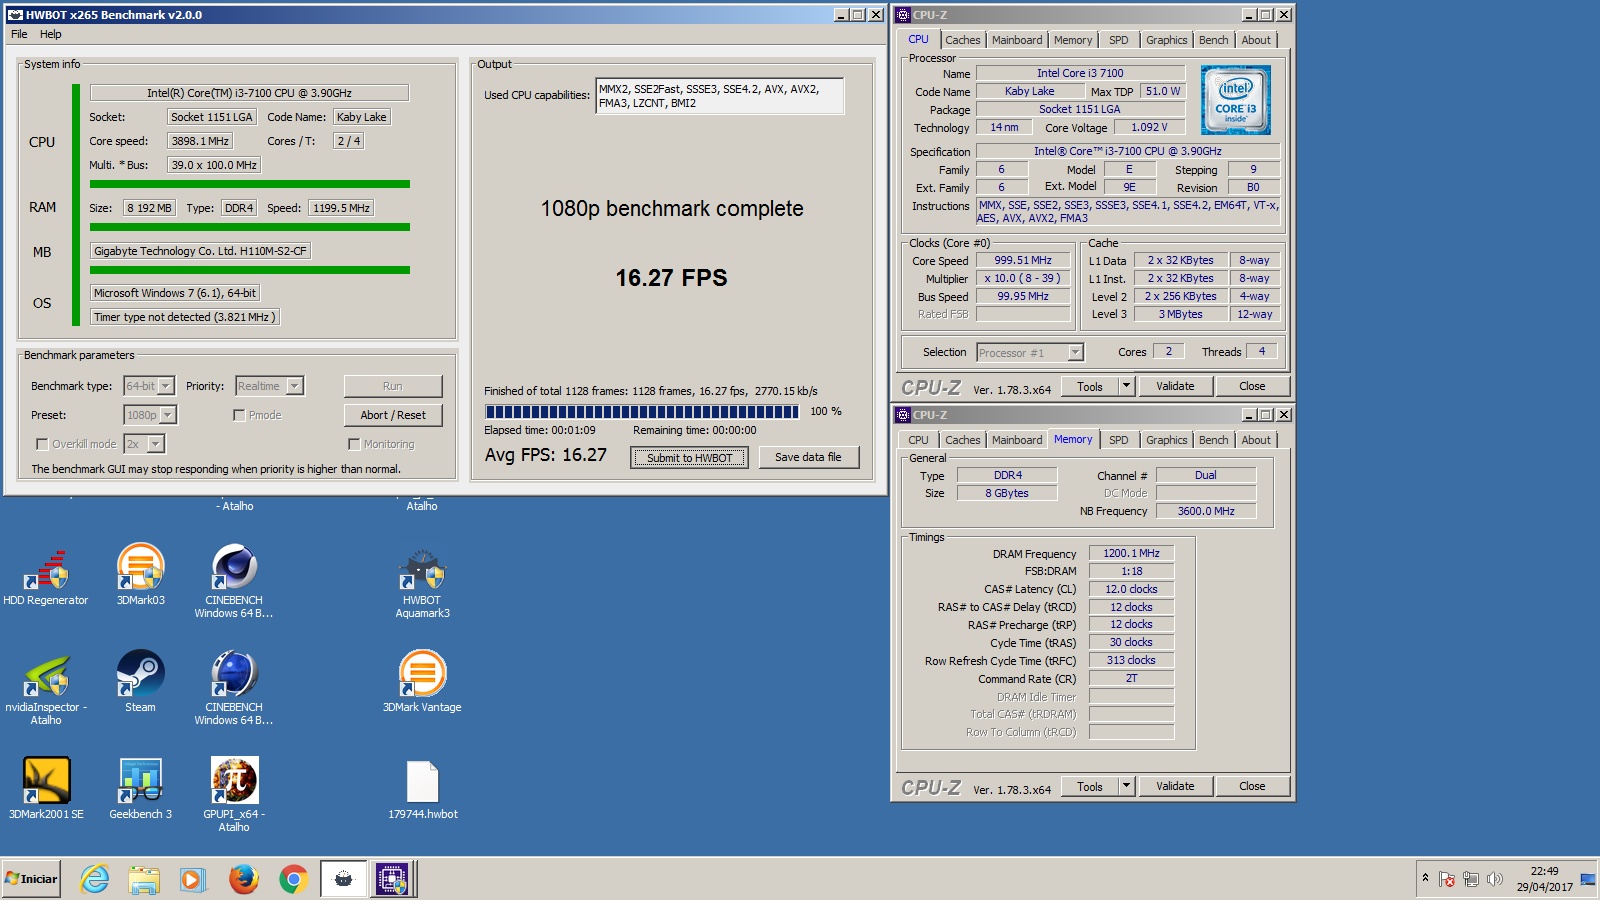Open Windows Explorer folder in taskbar

[144, 879]
